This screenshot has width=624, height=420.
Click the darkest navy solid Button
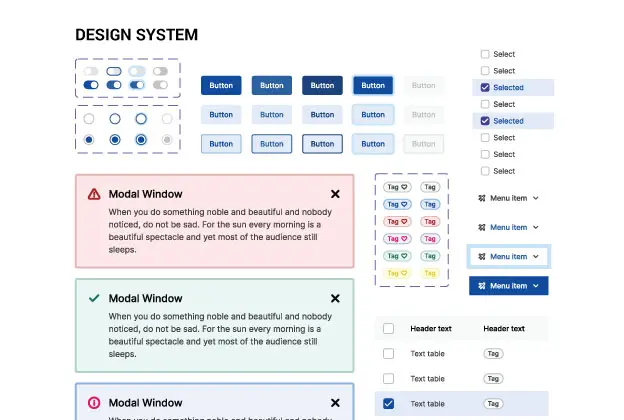pyautogui.click(x=322, y=85)
